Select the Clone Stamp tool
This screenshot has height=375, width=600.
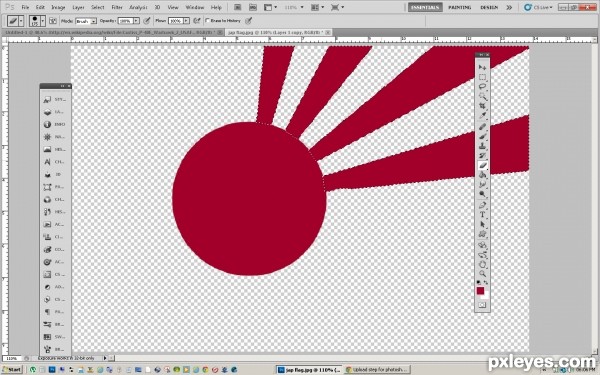[482, 146]
